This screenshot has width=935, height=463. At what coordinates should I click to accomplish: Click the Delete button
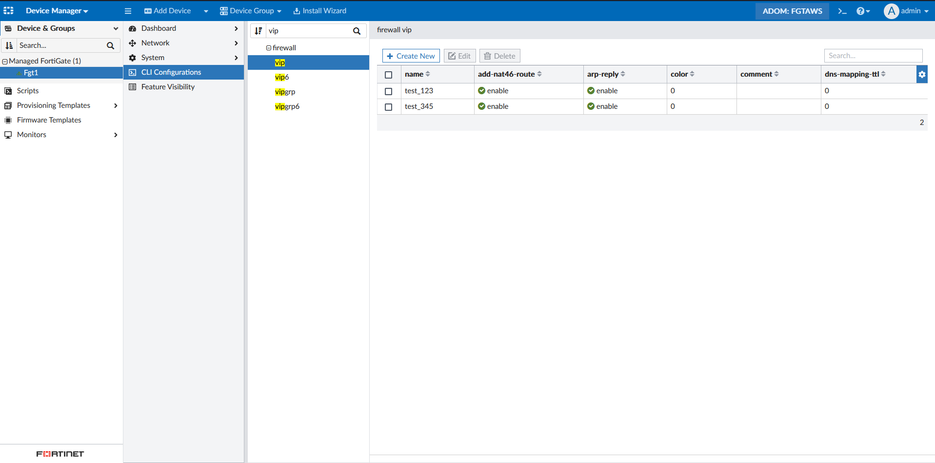[x=500, y=56]
